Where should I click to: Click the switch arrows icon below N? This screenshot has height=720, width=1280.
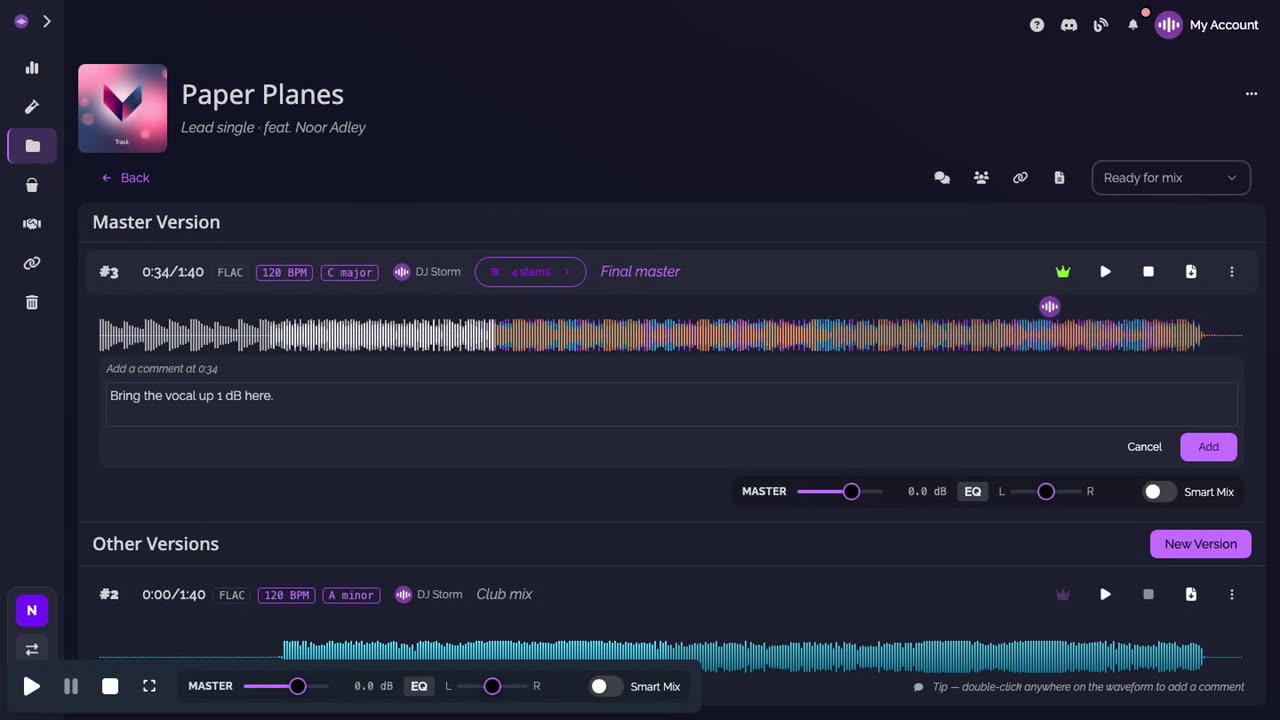click(32, 649)
